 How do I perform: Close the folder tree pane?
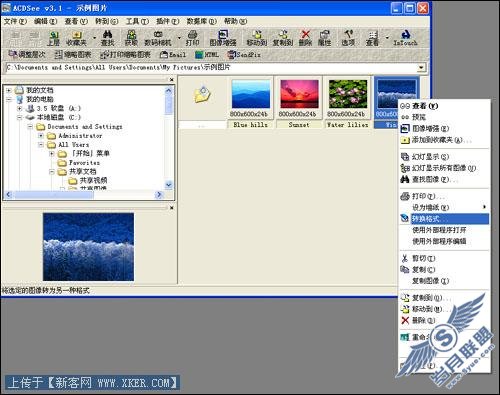[x=171, y=80]
